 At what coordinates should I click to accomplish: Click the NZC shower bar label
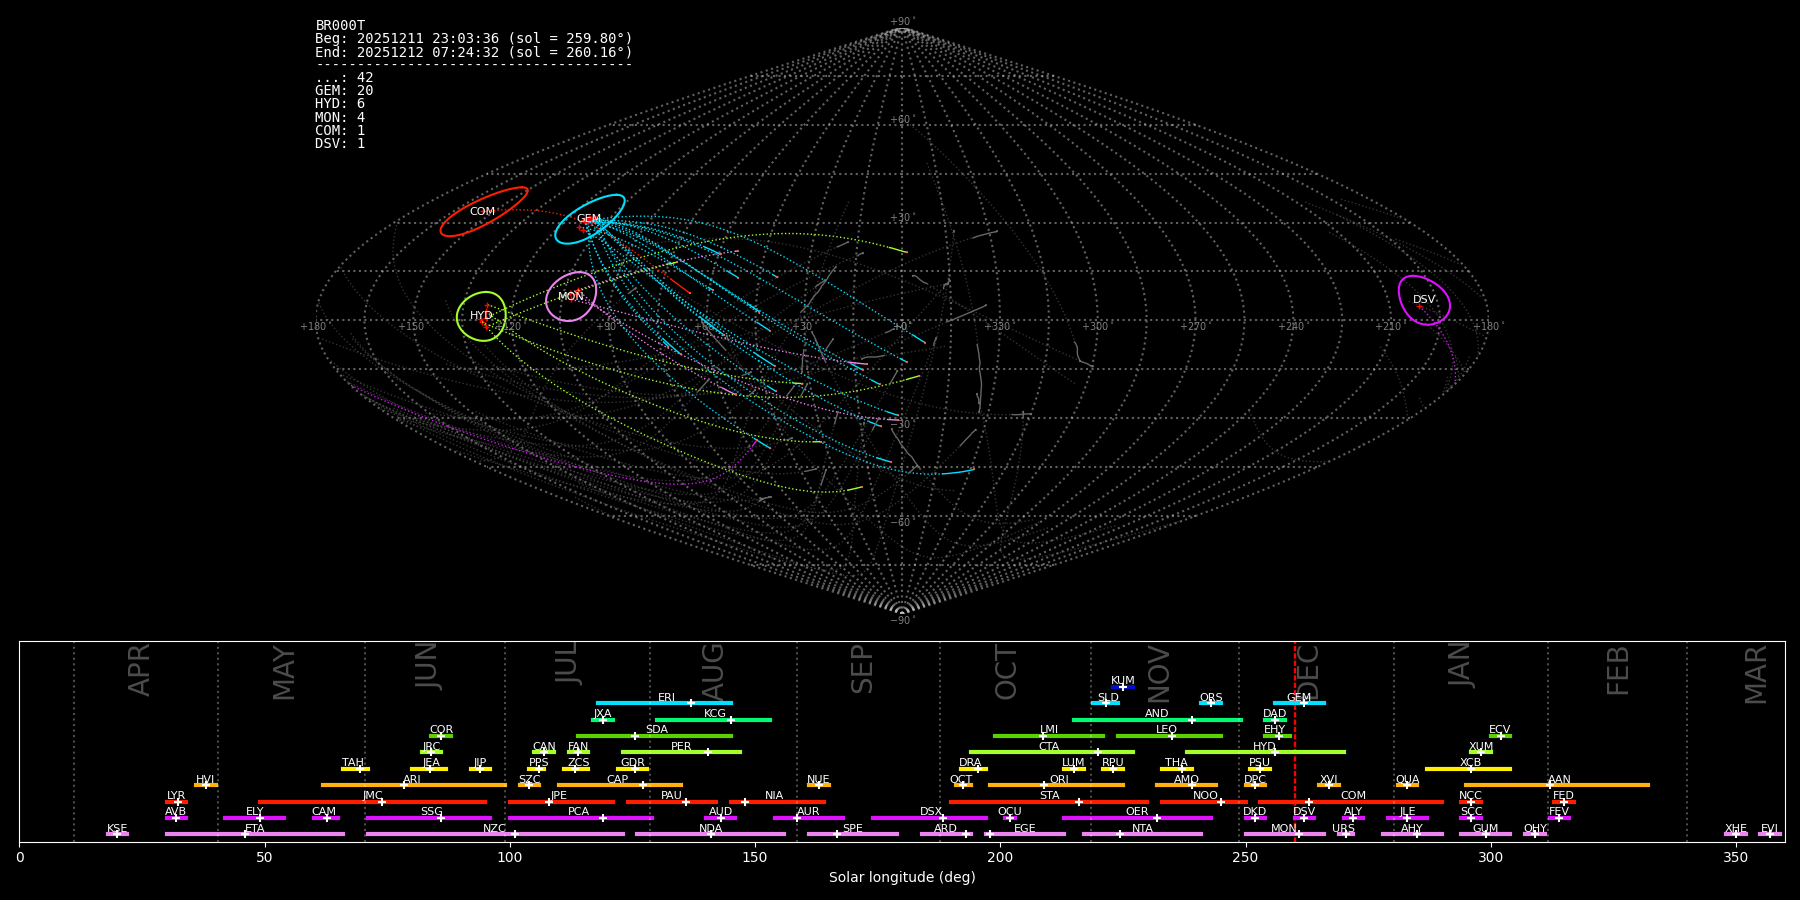495,828
